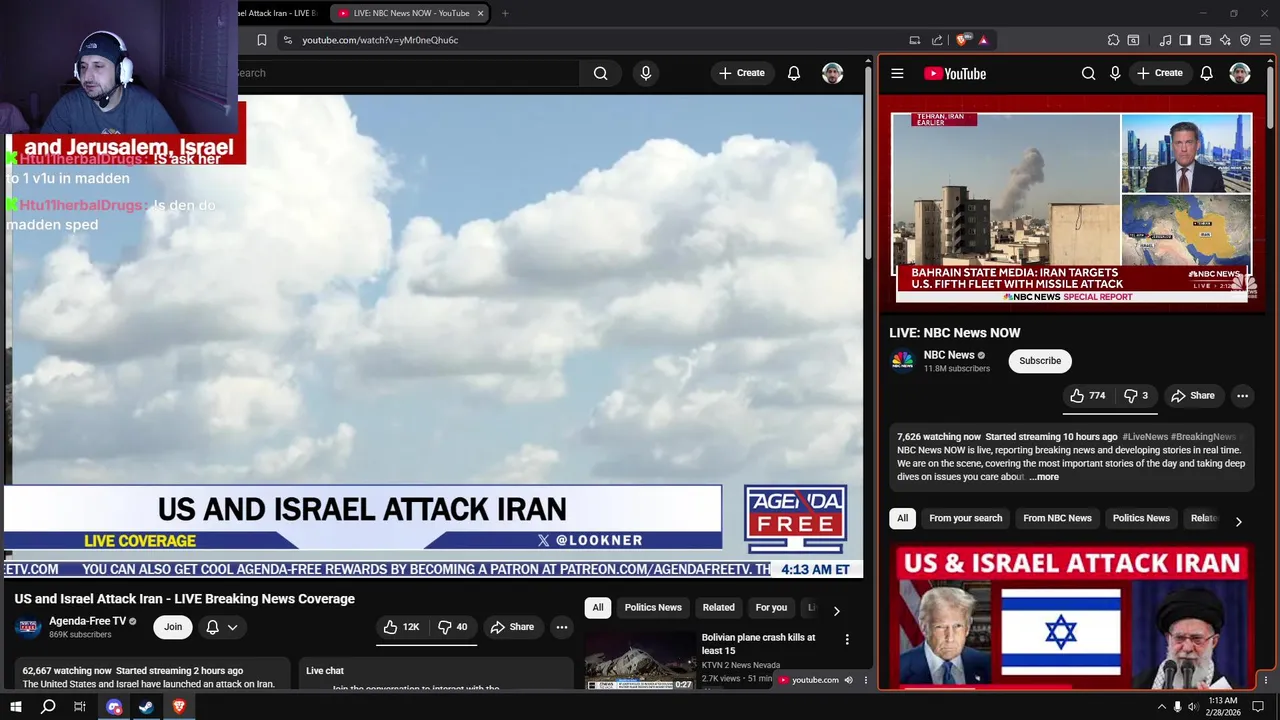Select For you chip in left window
Viewport: 1280px width, 720px height.
point(771,608)
